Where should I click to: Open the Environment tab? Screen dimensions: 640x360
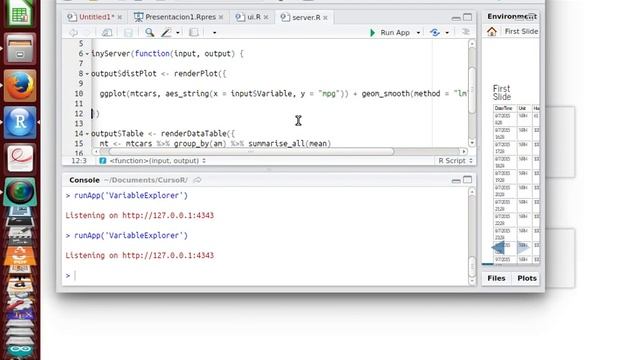click(512, 16)
